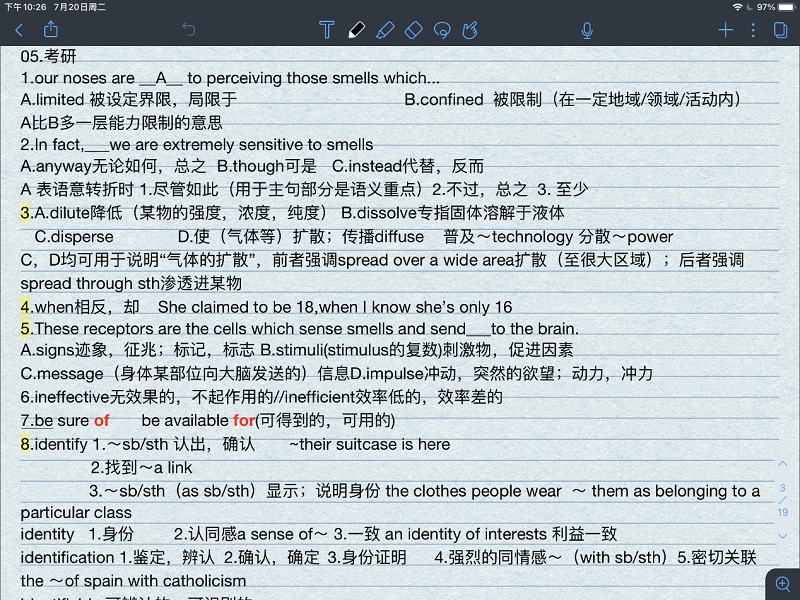Tap the 3/19 page indicator
This screenshot has height=600, width=800.
[783, 500]
